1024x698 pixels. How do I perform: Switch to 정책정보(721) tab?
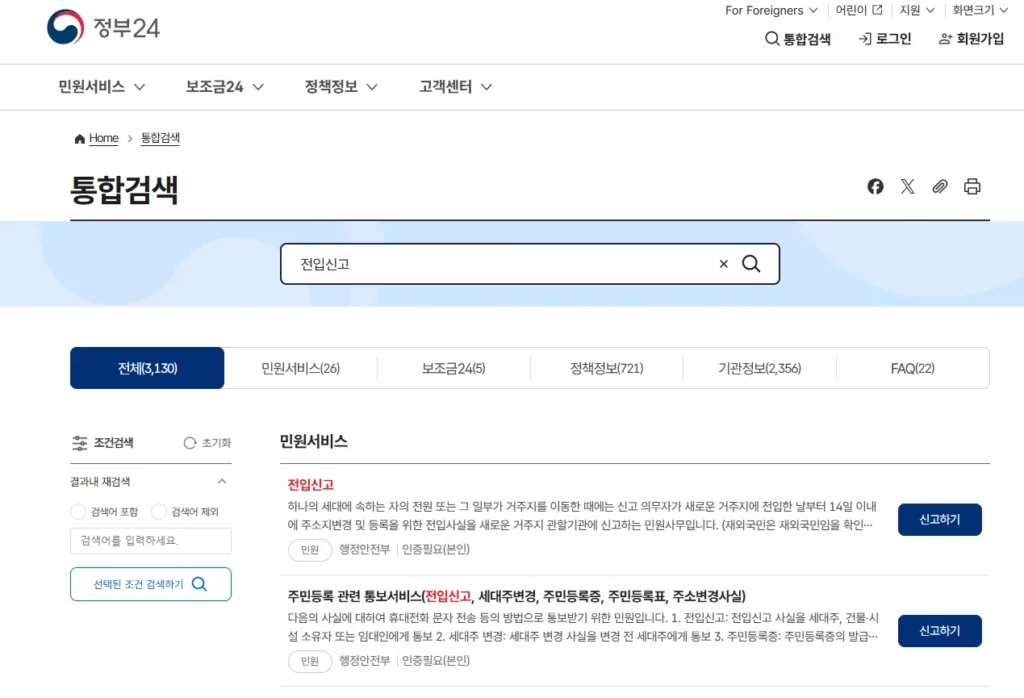coord(606,368)
